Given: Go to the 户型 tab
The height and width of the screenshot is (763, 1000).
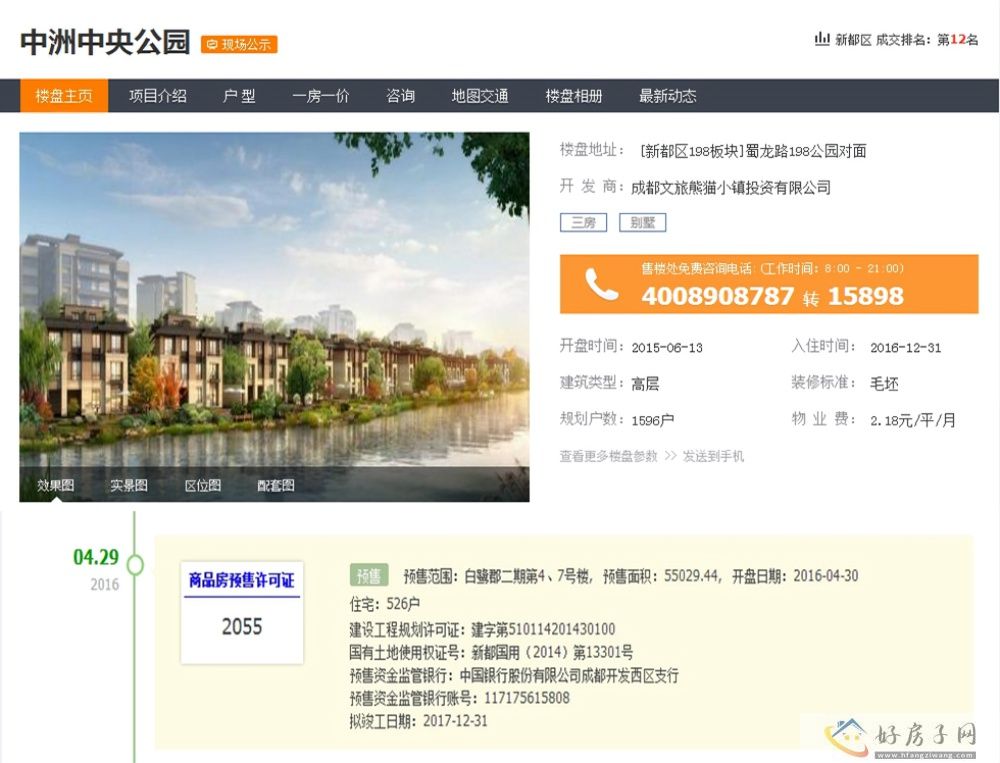Looking at the screenshot, I should (x=239, y=96).
